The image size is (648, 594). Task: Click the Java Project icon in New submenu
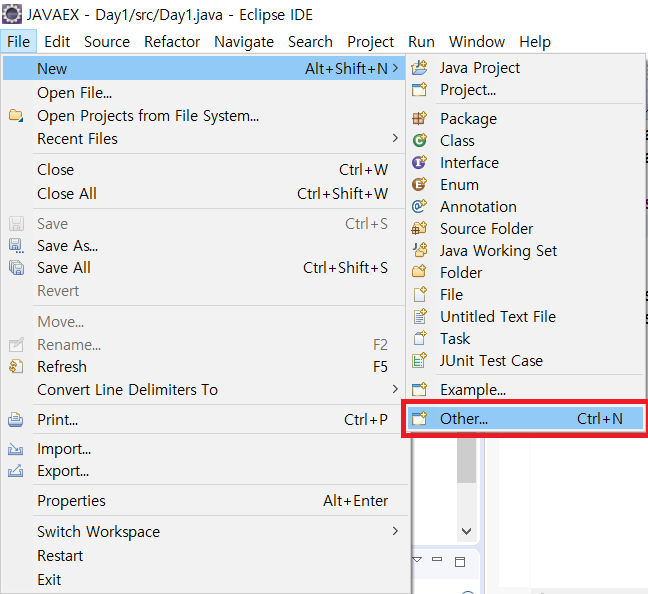(419, 68)
